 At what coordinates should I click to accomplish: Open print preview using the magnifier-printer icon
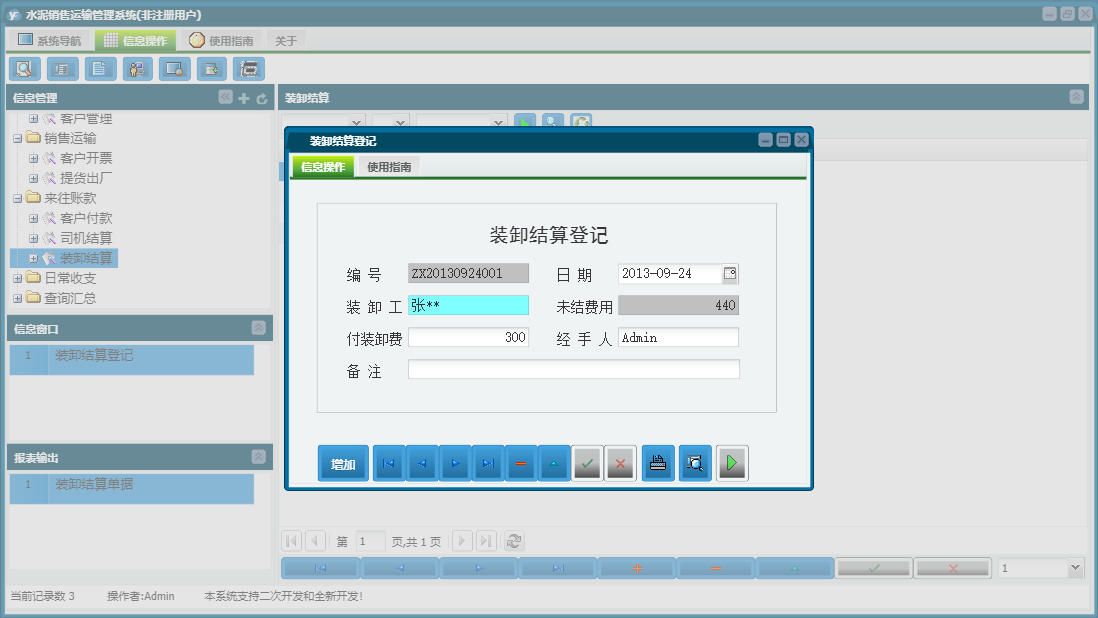click(x=694, y=462)
